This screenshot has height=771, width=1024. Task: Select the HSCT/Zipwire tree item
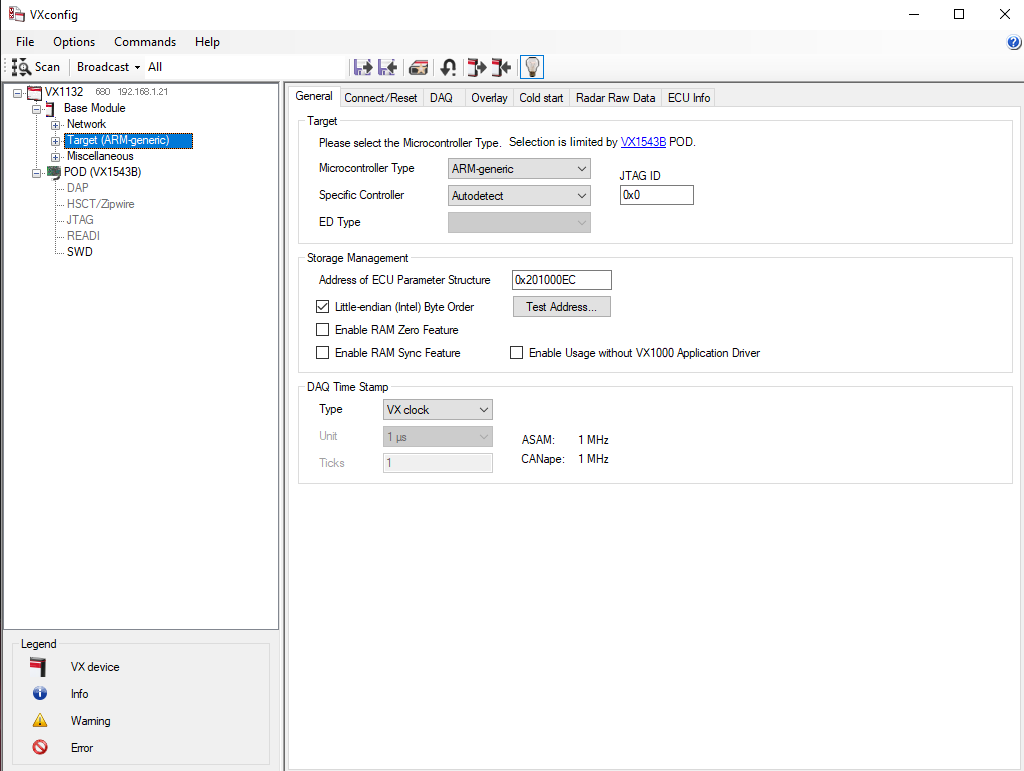coord(101,204)
